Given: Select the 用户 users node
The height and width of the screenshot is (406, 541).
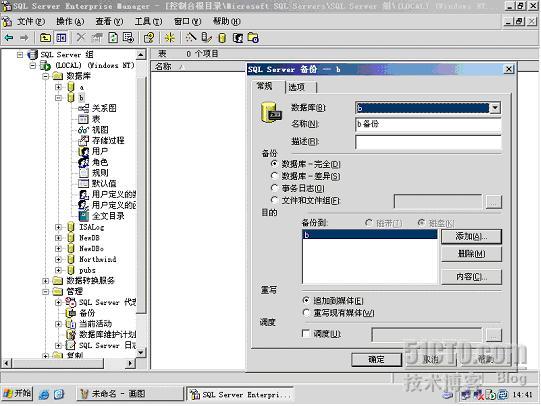Looking at the screenshot, I should click(x=100, y=151).
